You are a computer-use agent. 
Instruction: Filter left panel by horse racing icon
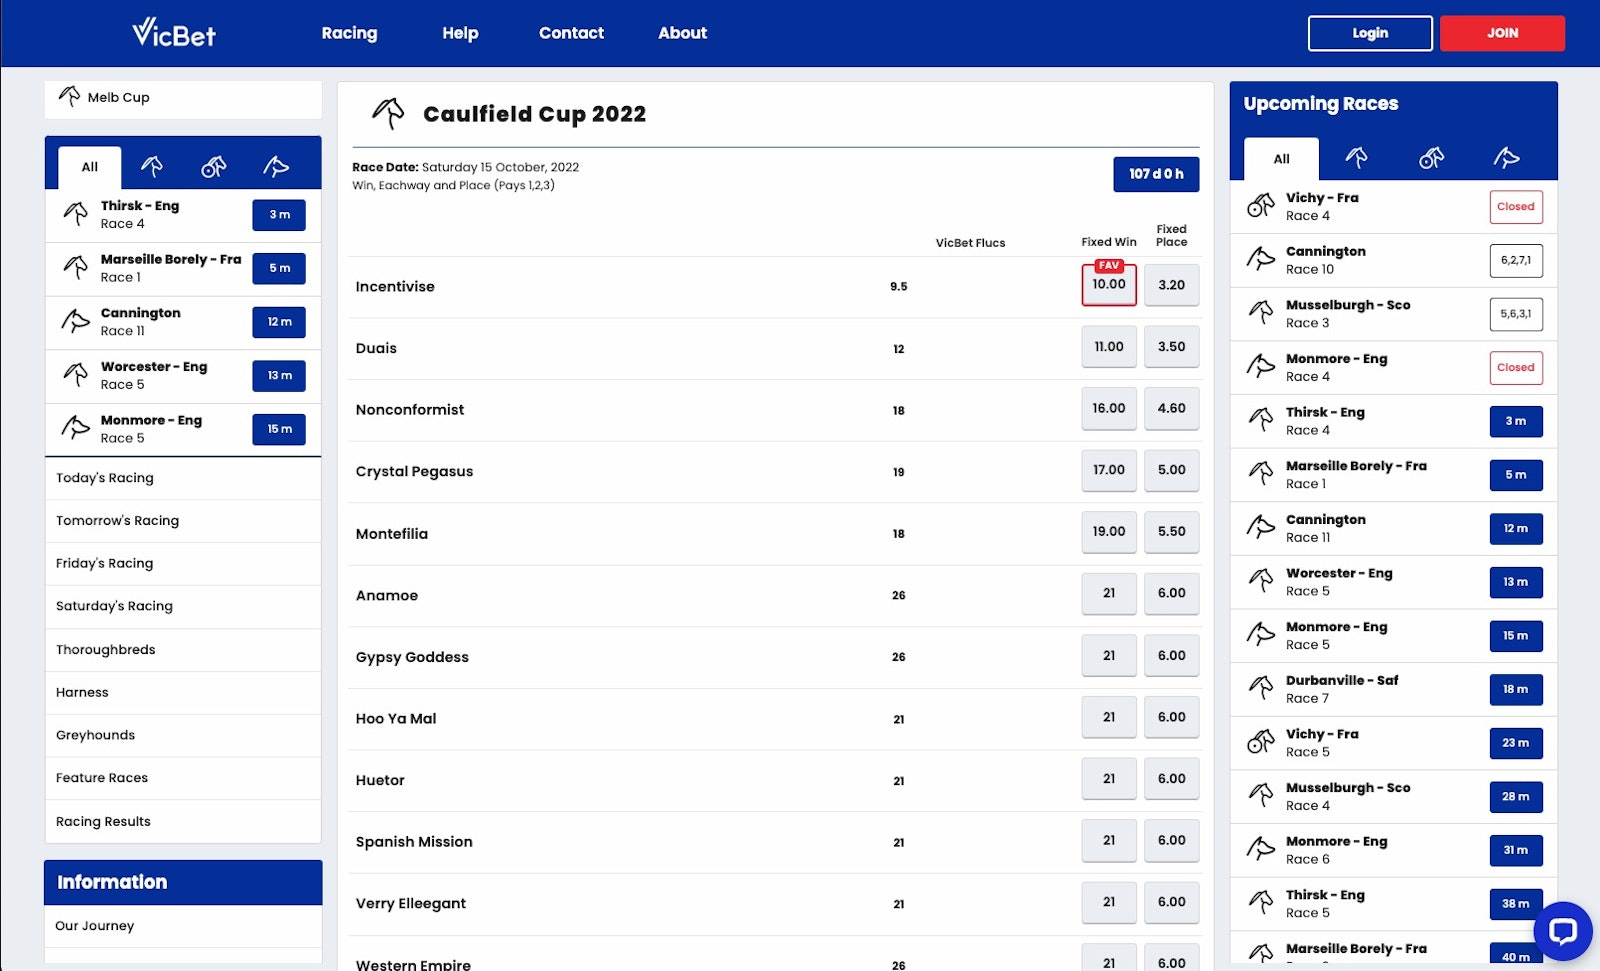(152, 166)
